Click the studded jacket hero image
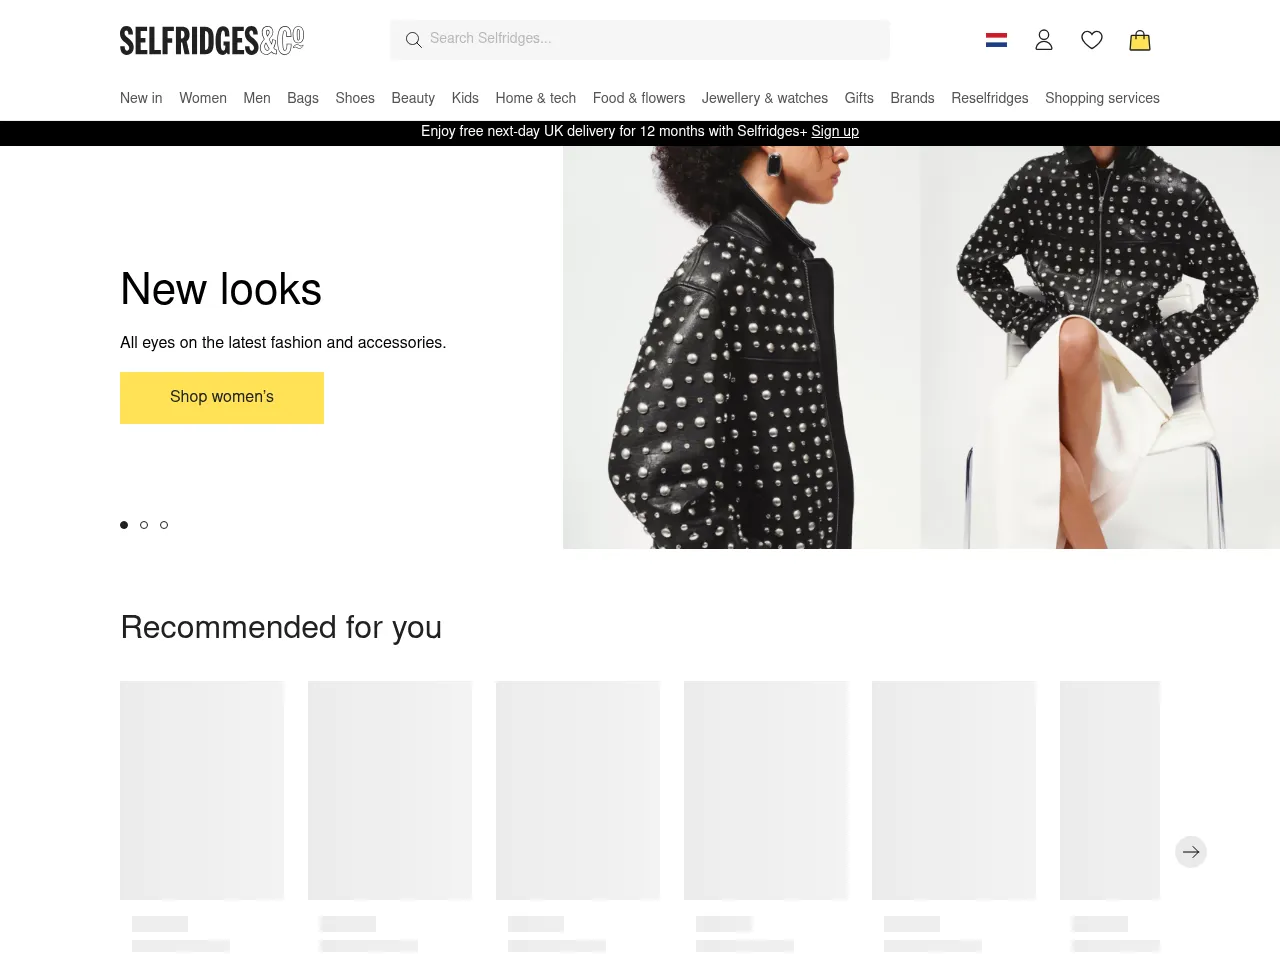 pyautogui.click(x=921, y=347)
